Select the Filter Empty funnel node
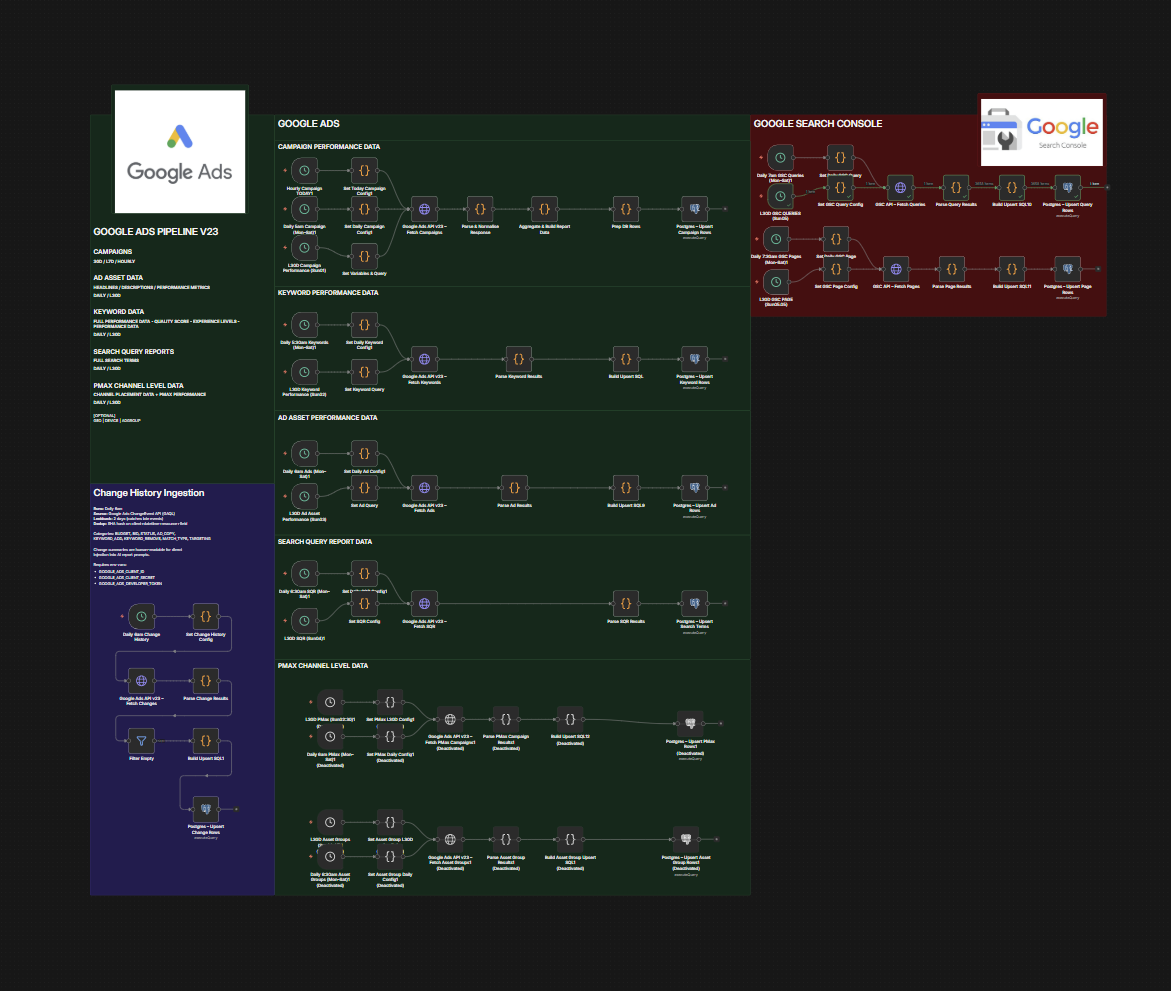Image resolution: width=1171 pixels, height=991 pixels. click(141, 740)
